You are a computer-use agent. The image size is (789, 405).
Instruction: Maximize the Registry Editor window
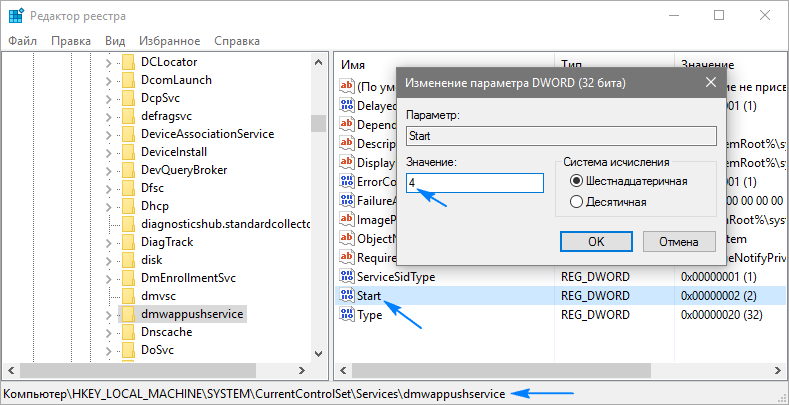719,16
